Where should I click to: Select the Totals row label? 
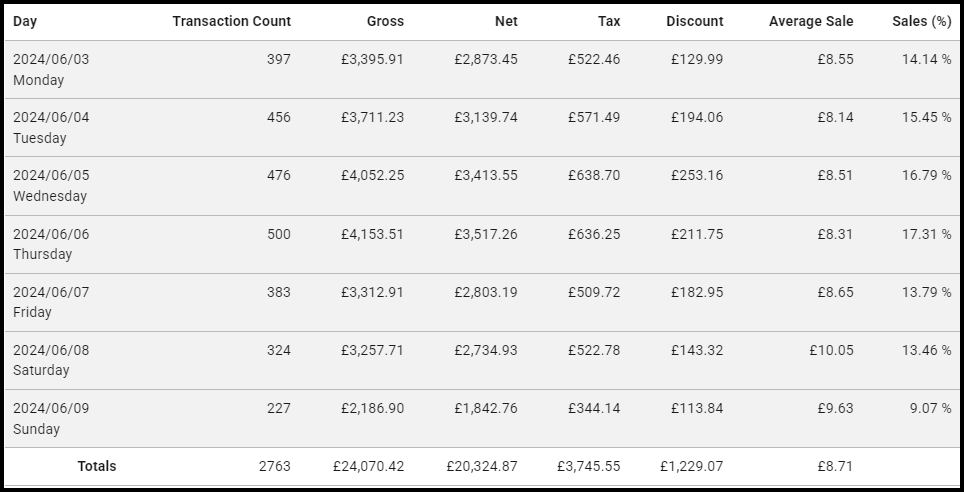(97, 466)
